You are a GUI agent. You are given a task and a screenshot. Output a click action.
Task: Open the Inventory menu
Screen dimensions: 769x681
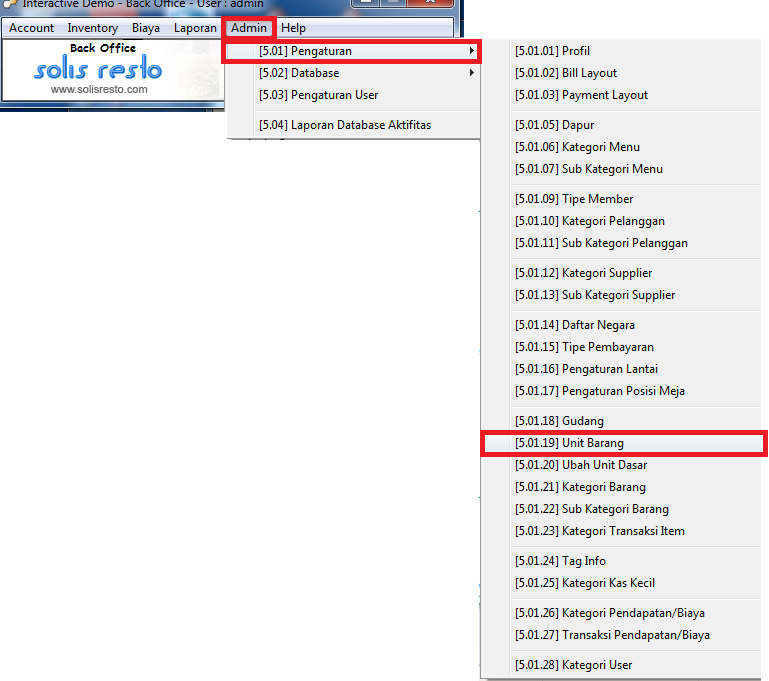click(x=92, y=28)
